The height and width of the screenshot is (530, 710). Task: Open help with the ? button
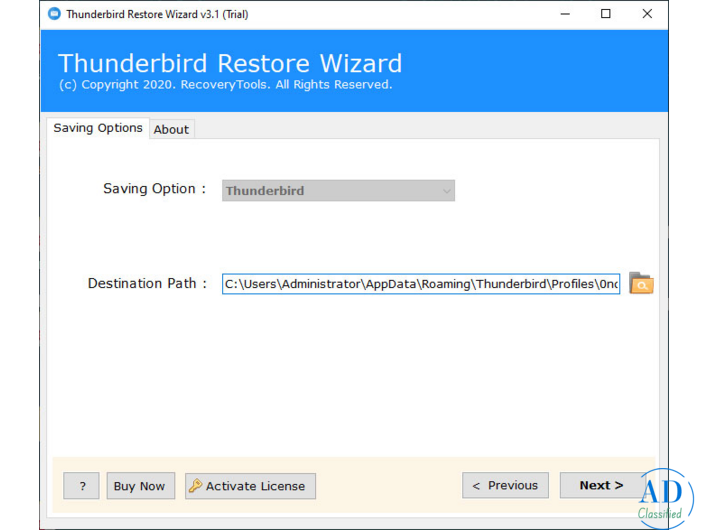pyautogui.click(x=82, y=486)
